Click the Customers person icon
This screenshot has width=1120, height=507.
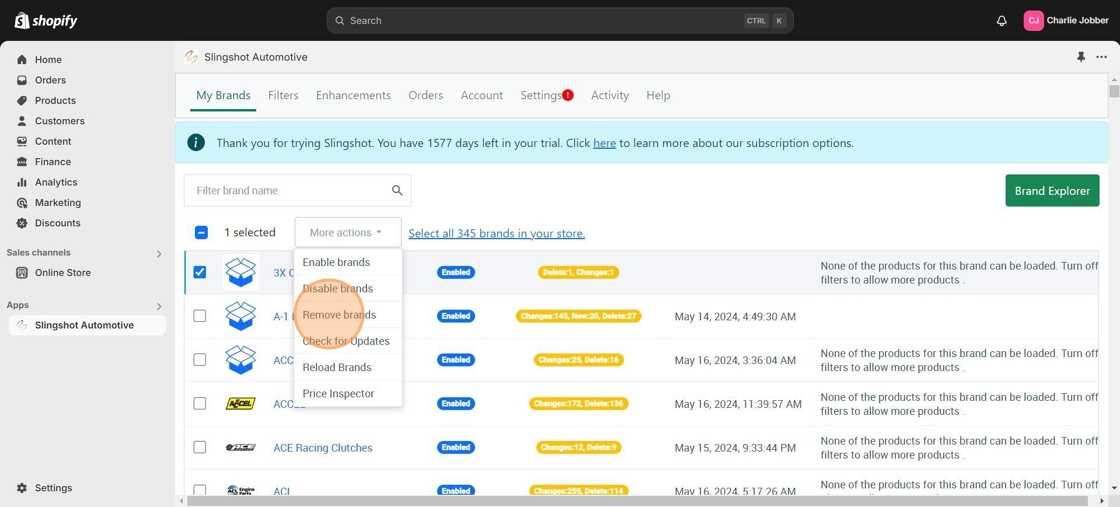point(22,121)
